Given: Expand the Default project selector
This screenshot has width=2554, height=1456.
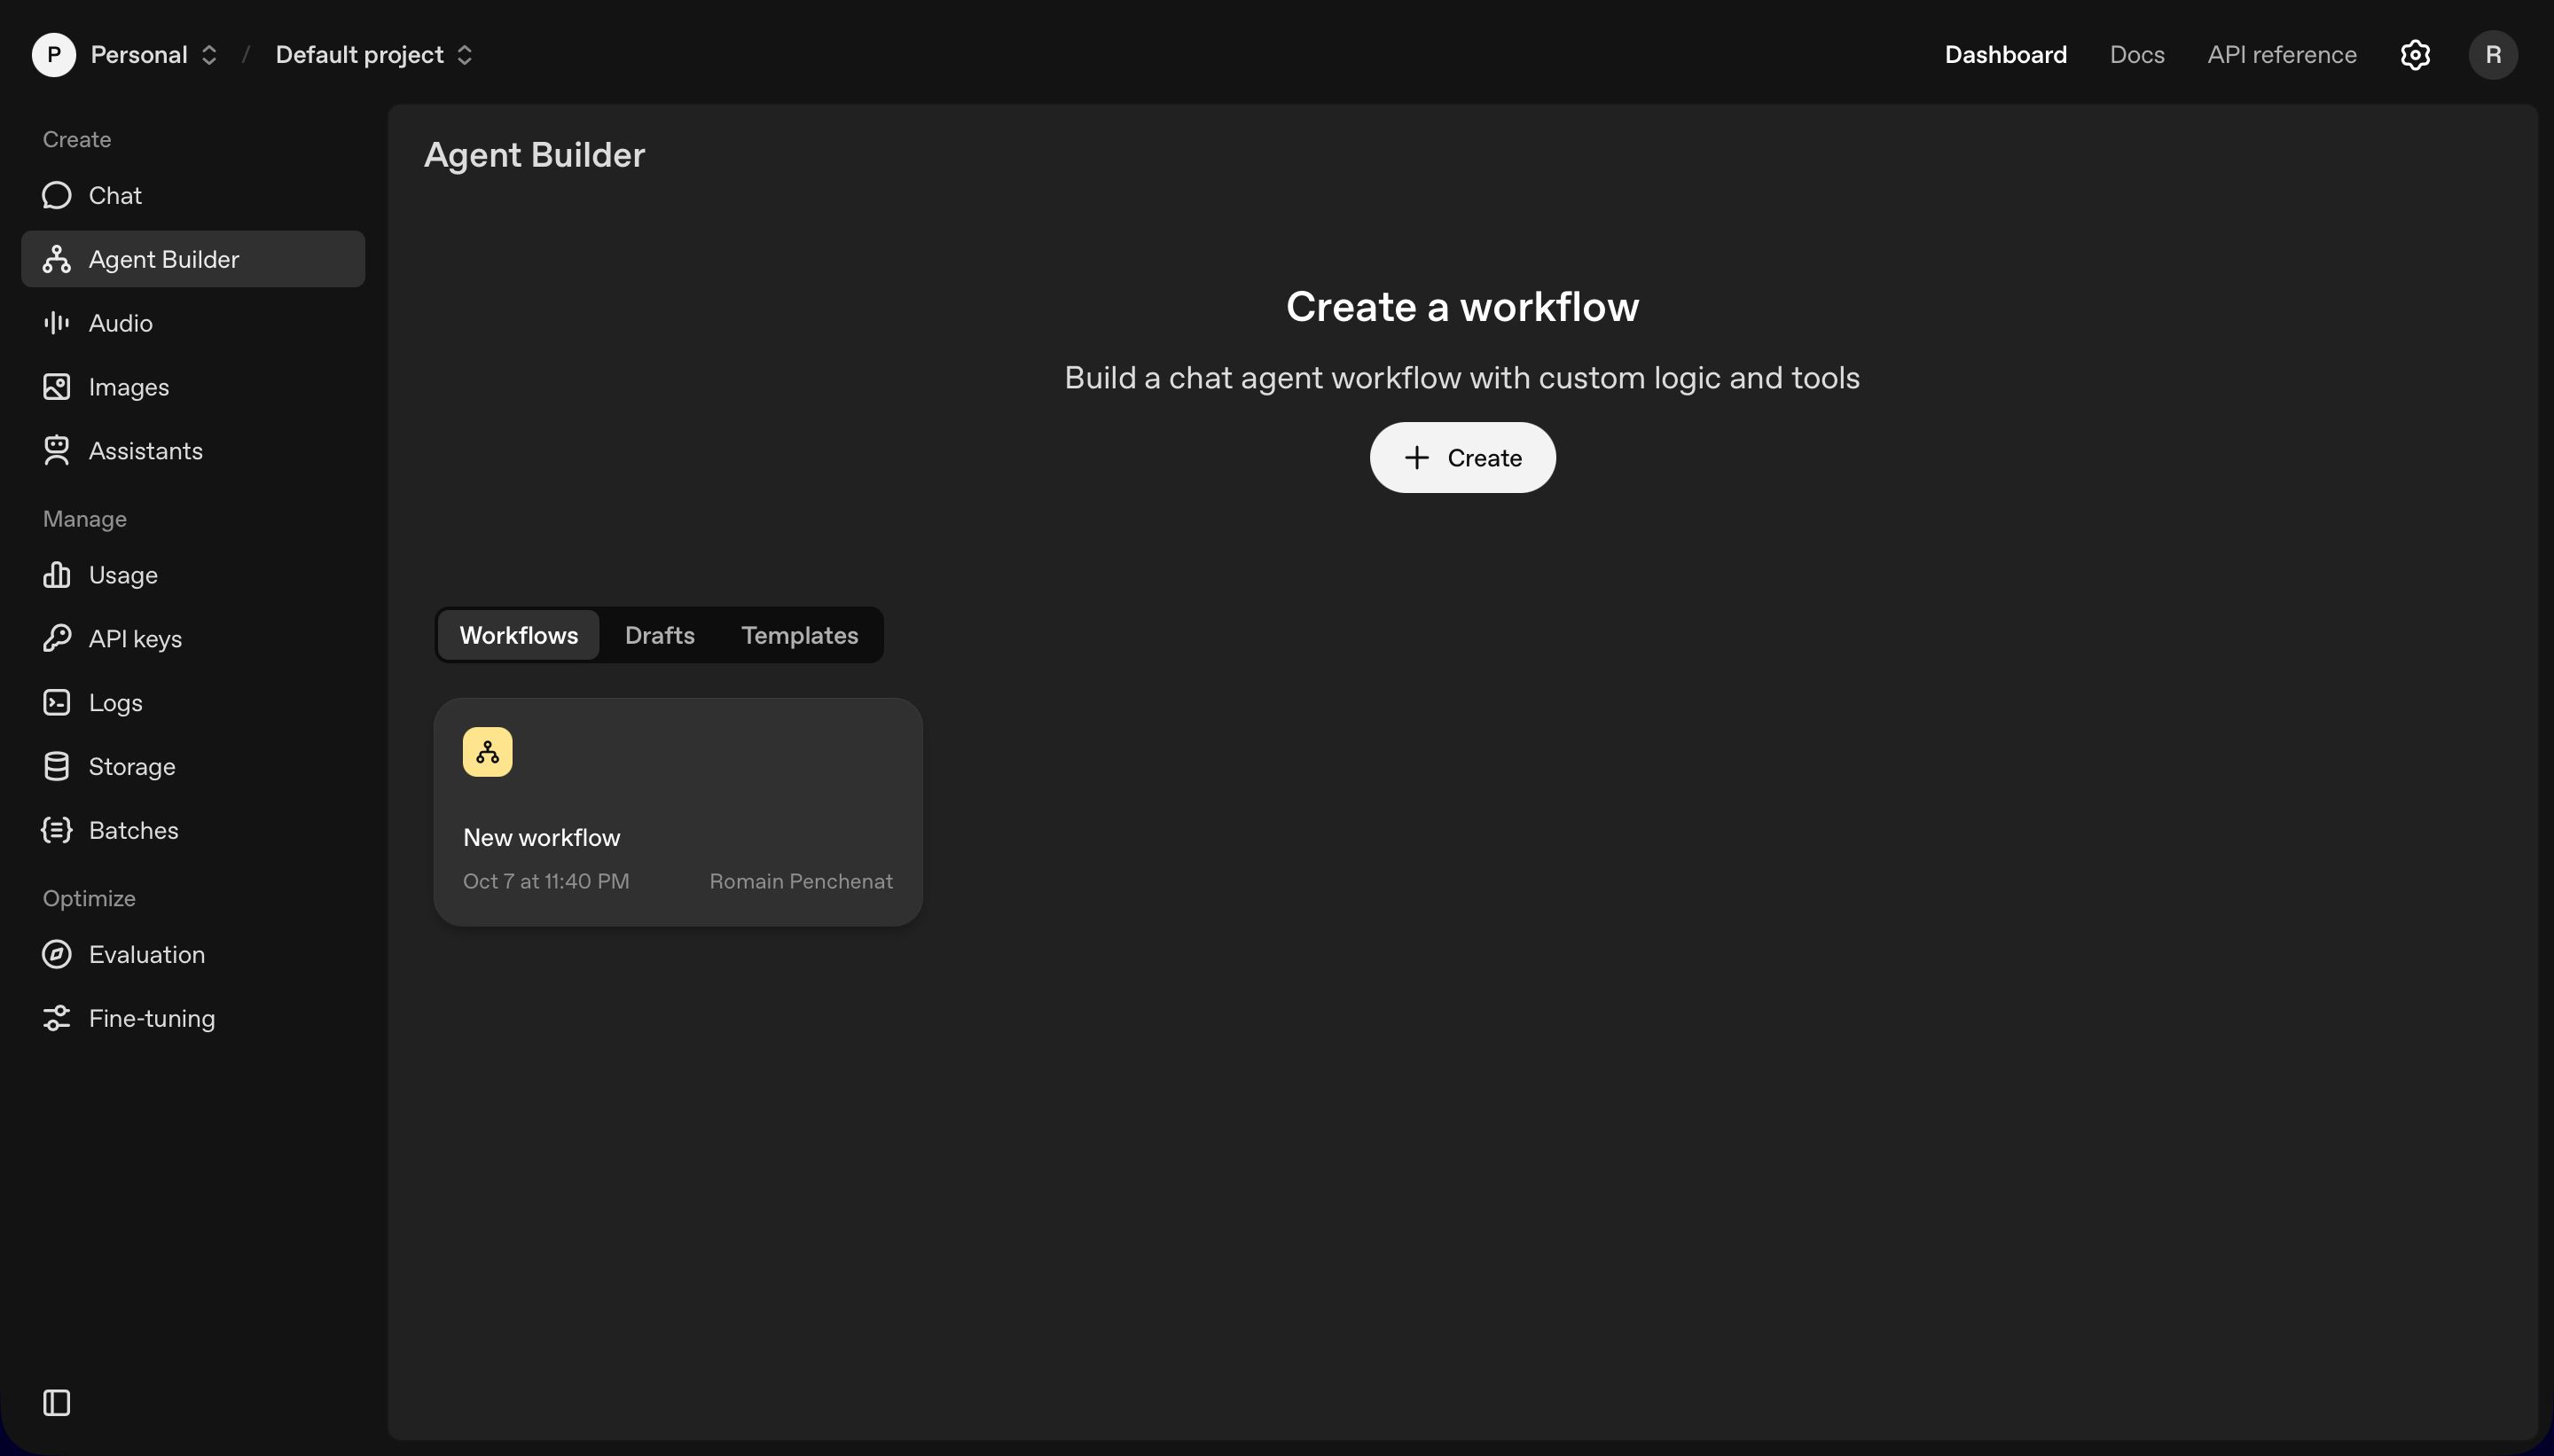Looking at the screenshot, I should (374, 55).
